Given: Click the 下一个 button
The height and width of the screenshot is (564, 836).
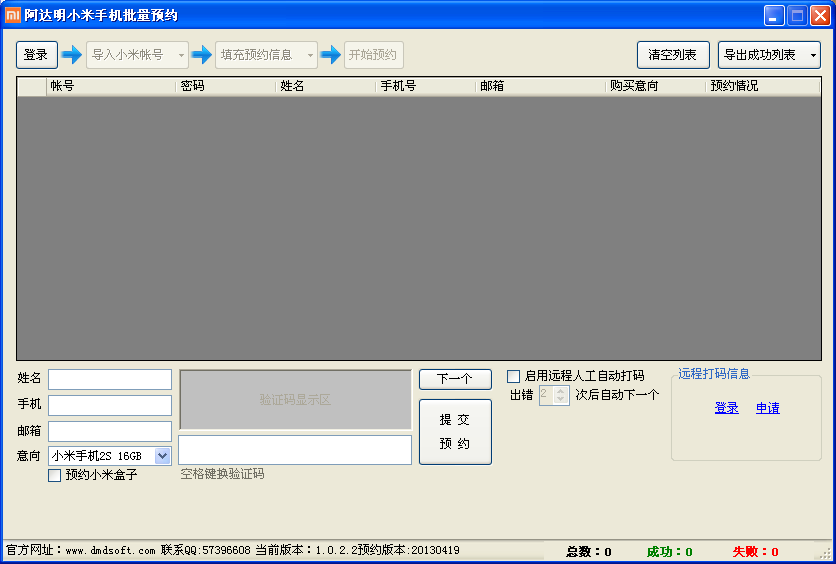Looking at the screenshot, I should (x=455, y=380).
